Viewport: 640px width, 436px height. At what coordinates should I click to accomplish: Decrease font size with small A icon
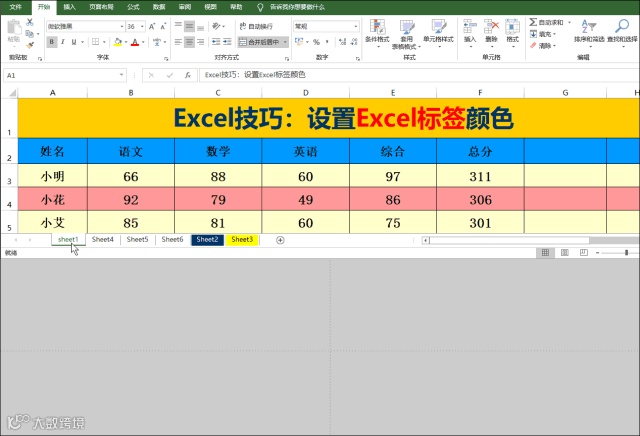163,27
